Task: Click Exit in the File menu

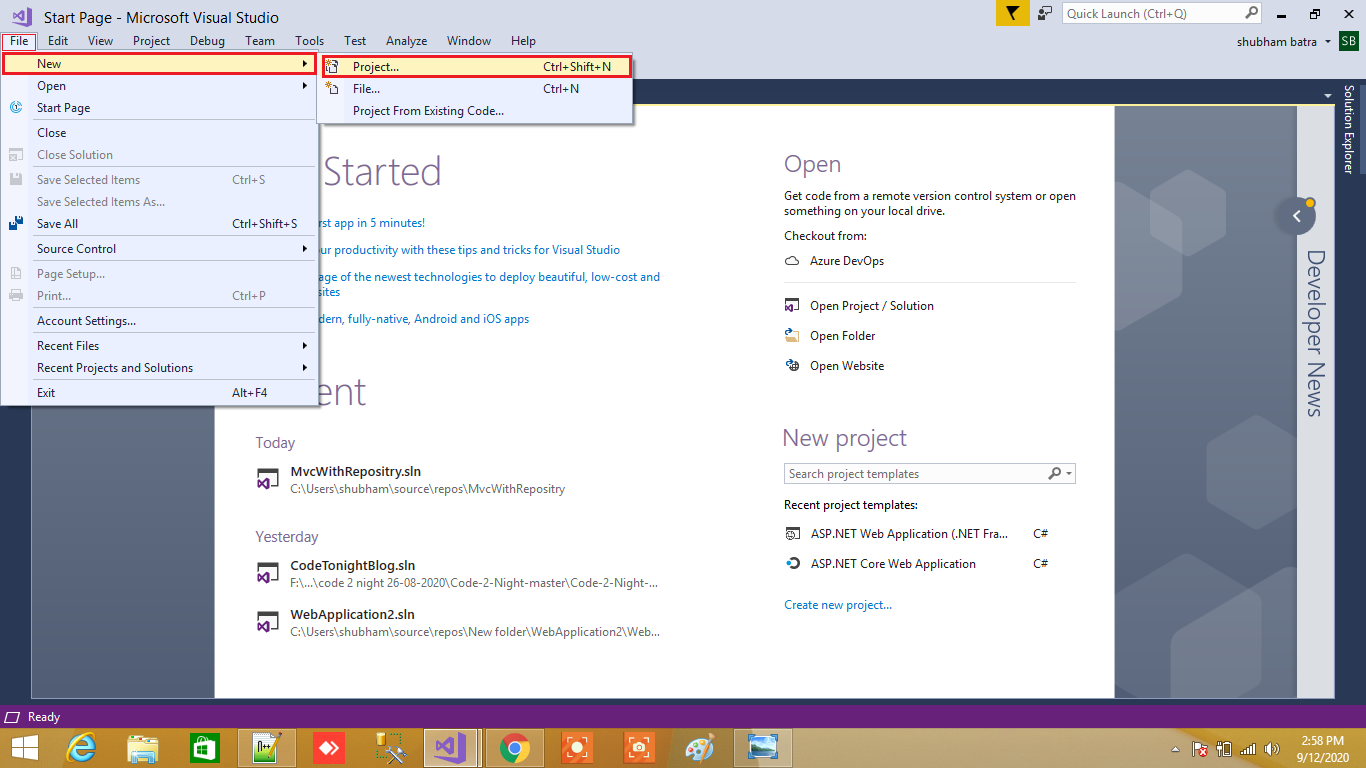Action: pyautogui.click(x=159, y=393)
